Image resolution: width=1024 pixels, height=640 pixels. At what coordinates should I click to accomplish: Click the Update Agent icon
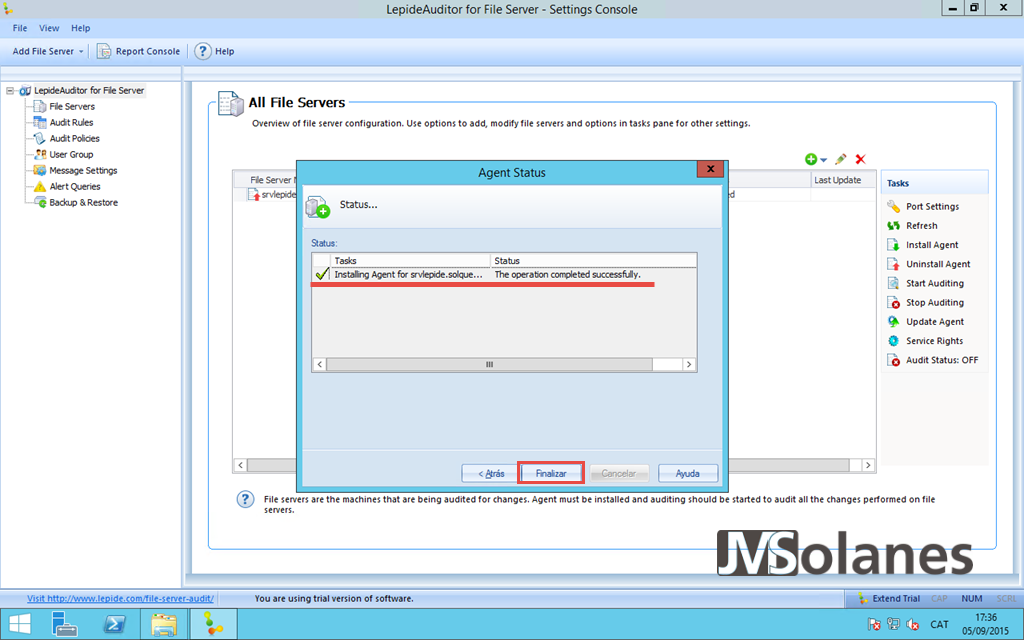pos(893,321)
